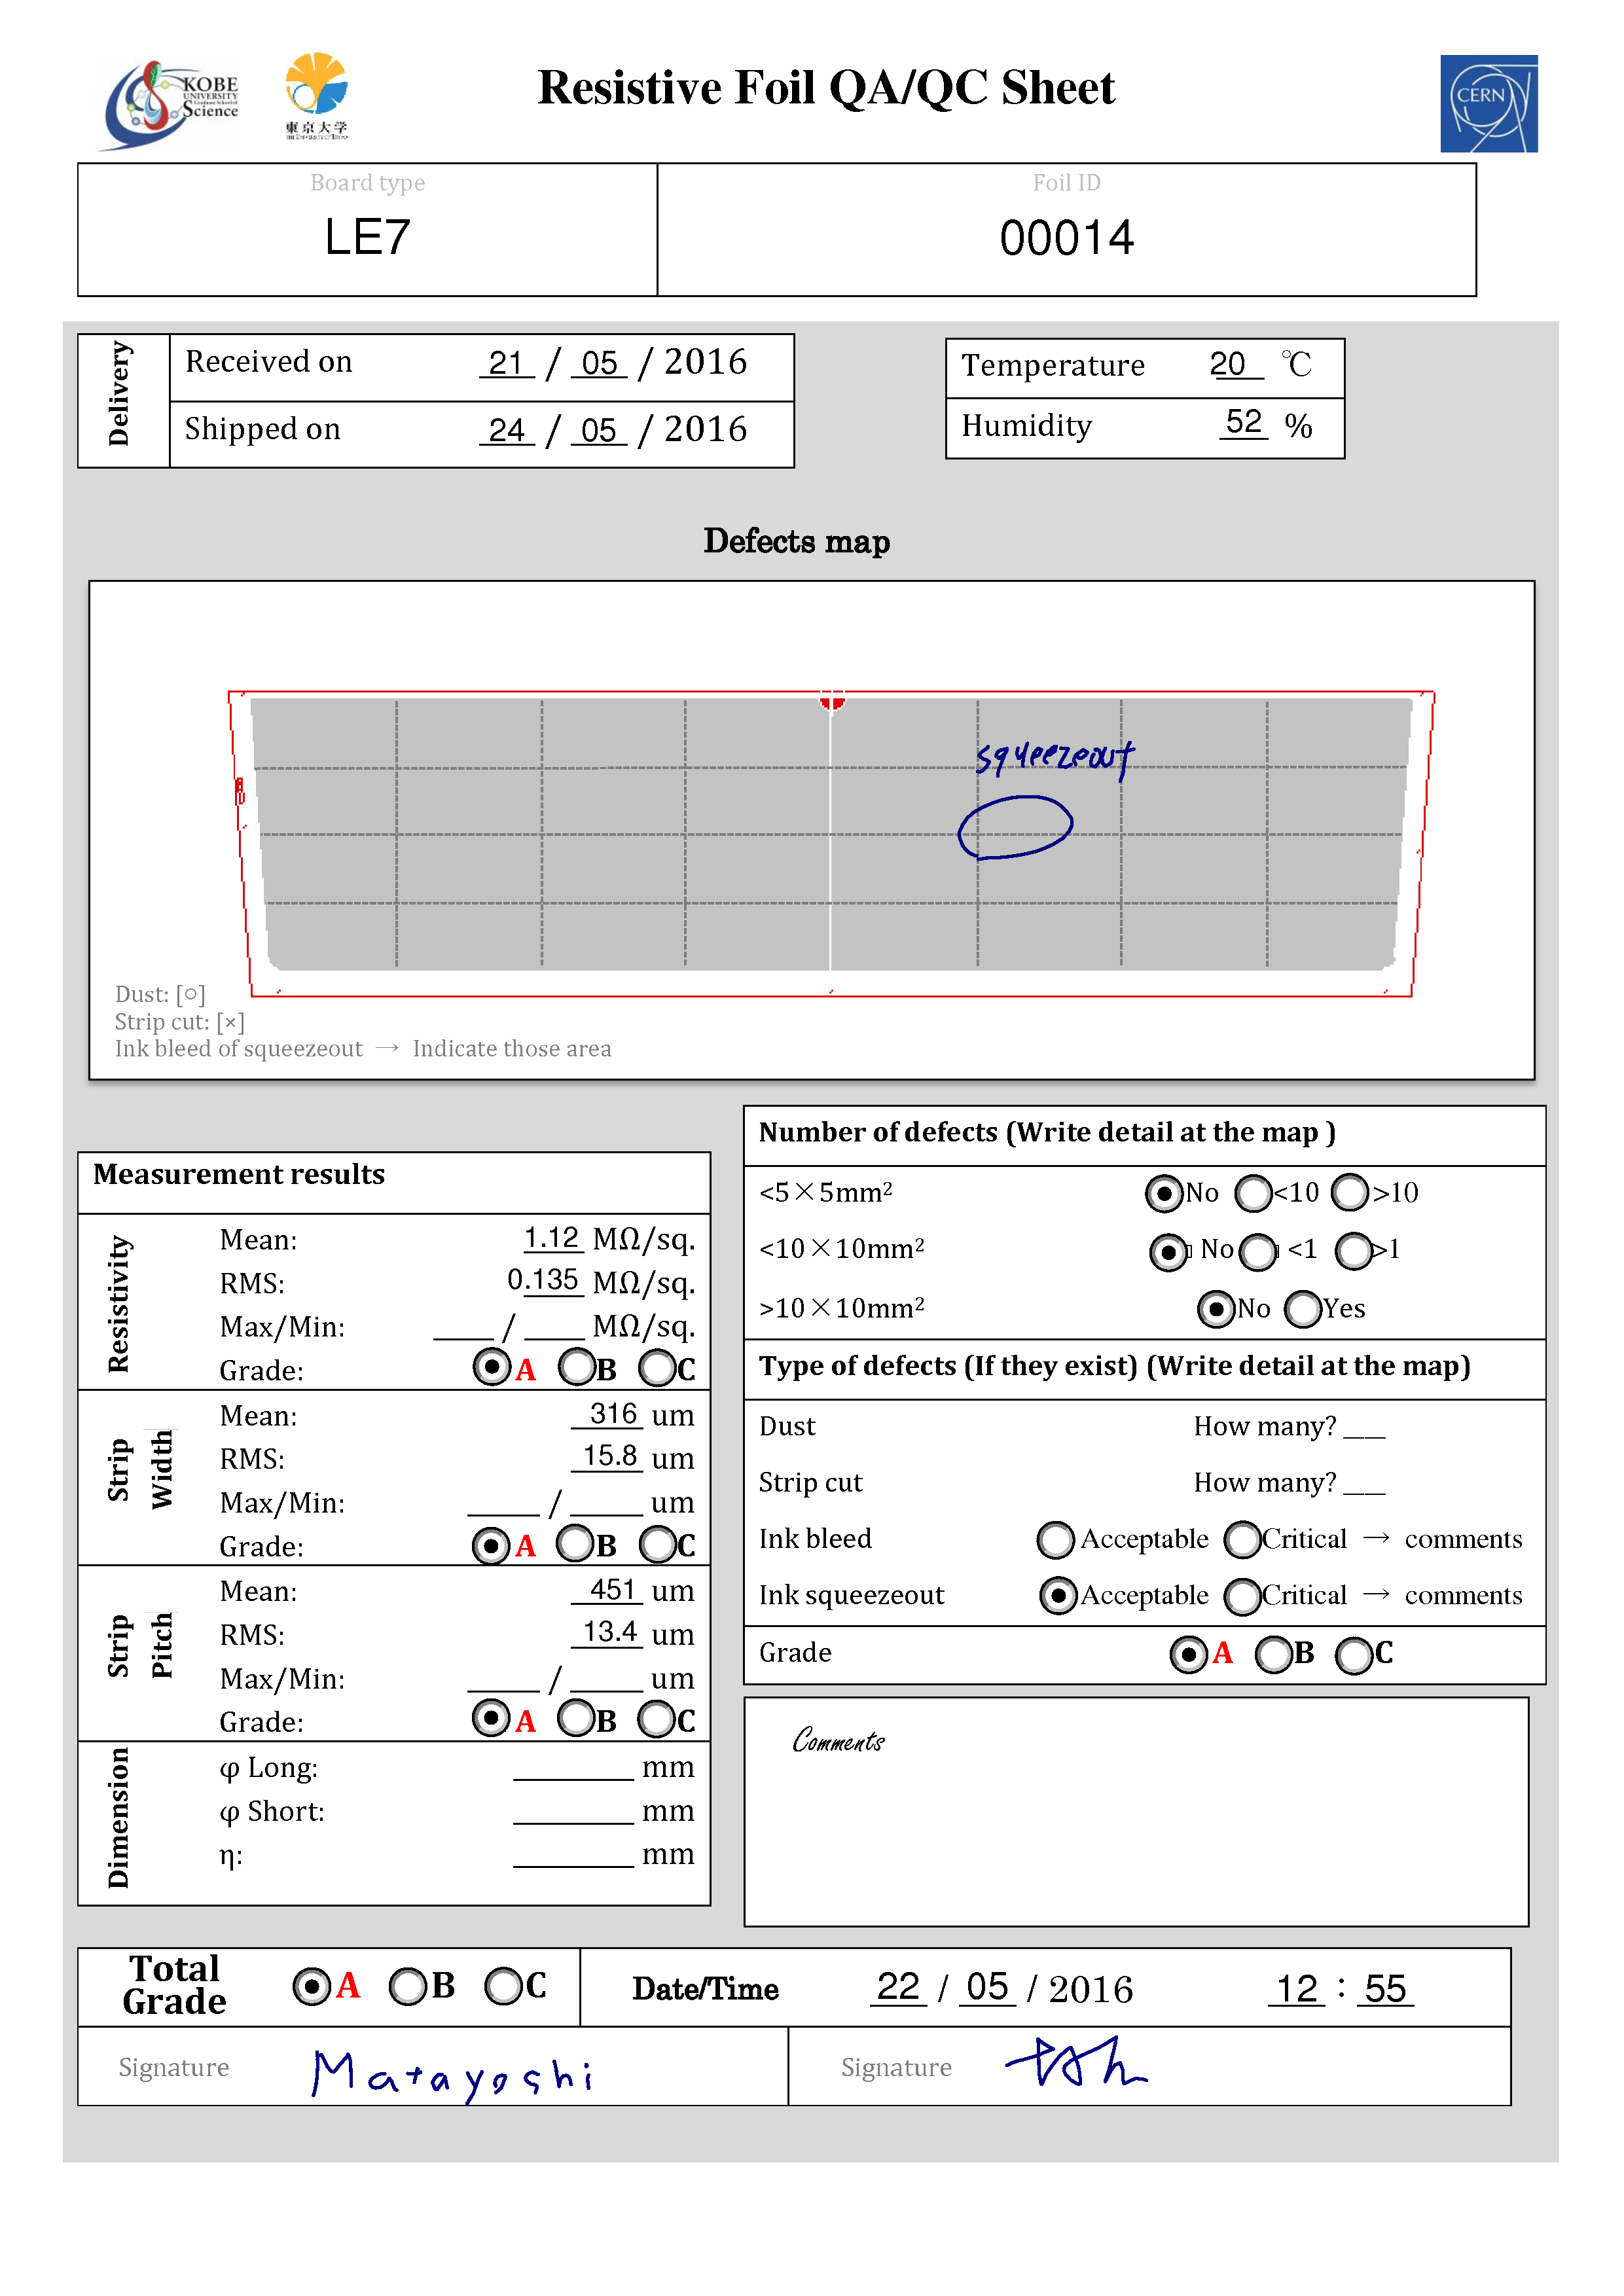Image resolution: width=1624 pixels, height=2296 pixels.
Task: Select Resistivity grade C radio button
Action: pos(658,1367)
